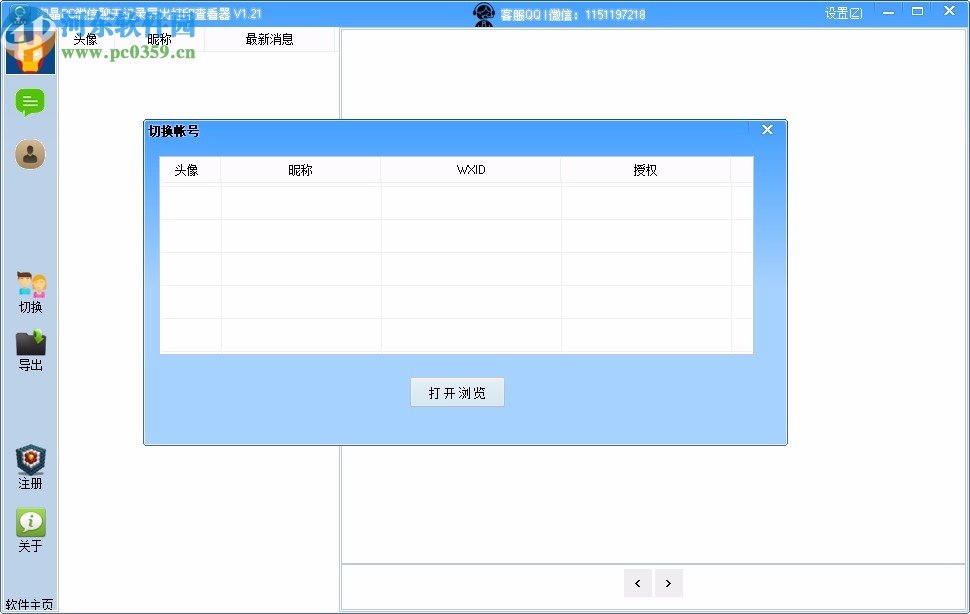
Task: Click the customer service headset icon
Action: tap(484, 14)
